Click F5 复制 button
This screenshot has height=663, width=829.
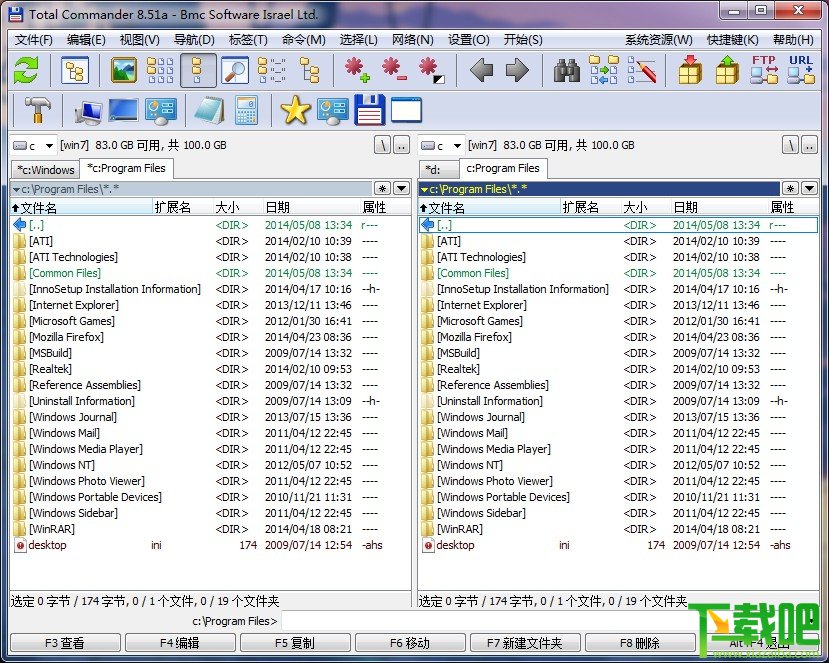295,643
